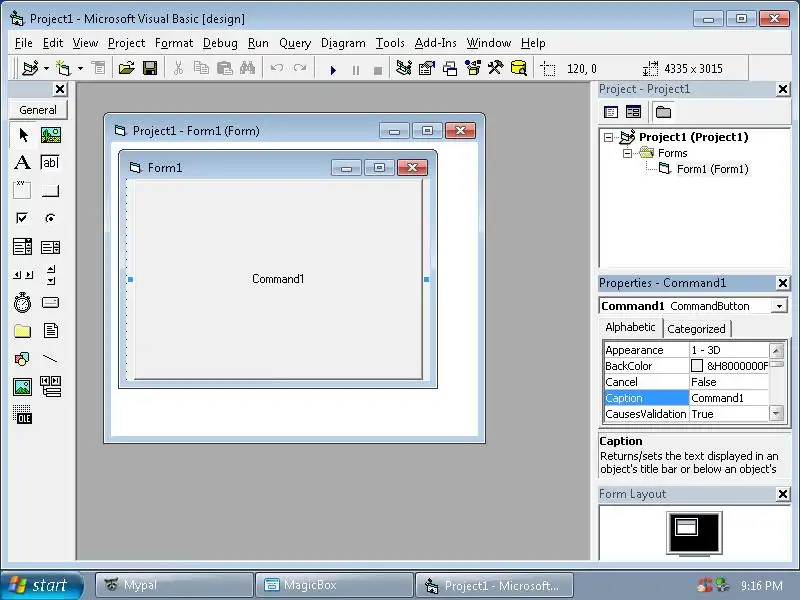Switch to the Alphabetic properties tab

630,328
